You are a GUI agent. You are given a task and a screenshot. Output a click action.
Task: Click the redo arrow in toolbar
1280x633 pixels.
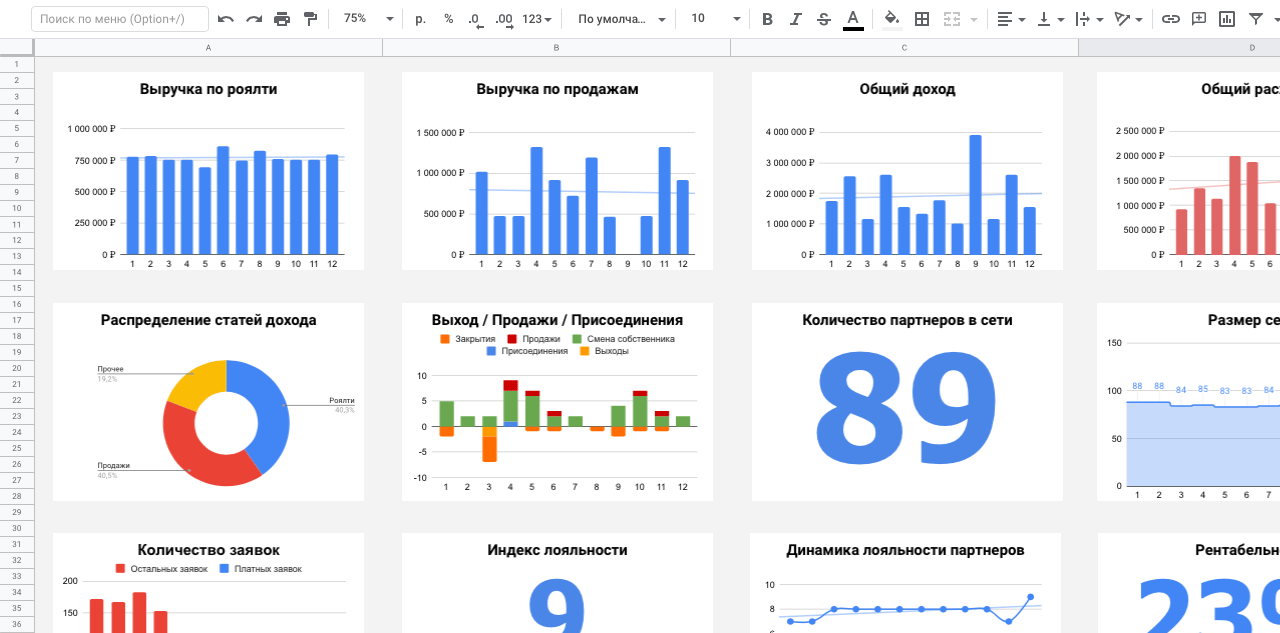[254, 19]
